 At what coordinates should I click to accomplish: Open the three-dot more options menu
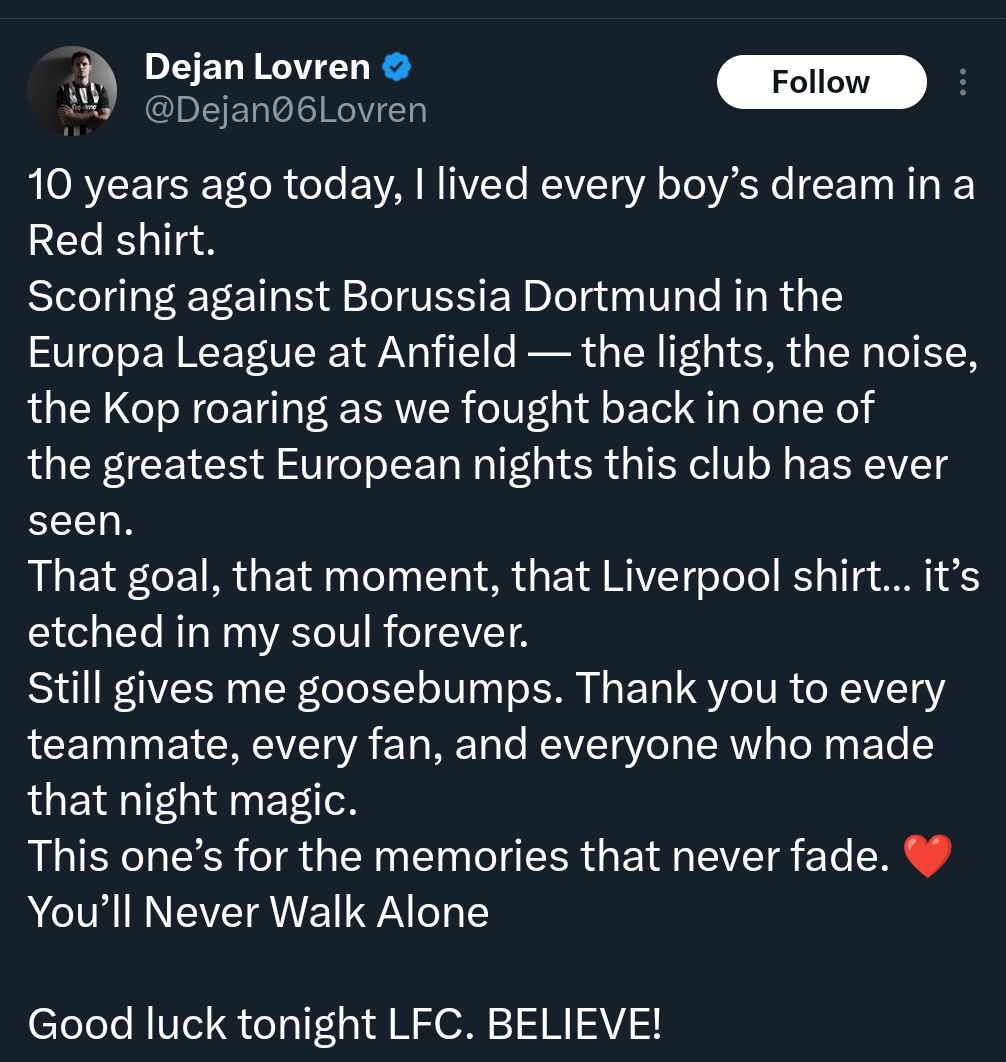(x=962, y=82)
